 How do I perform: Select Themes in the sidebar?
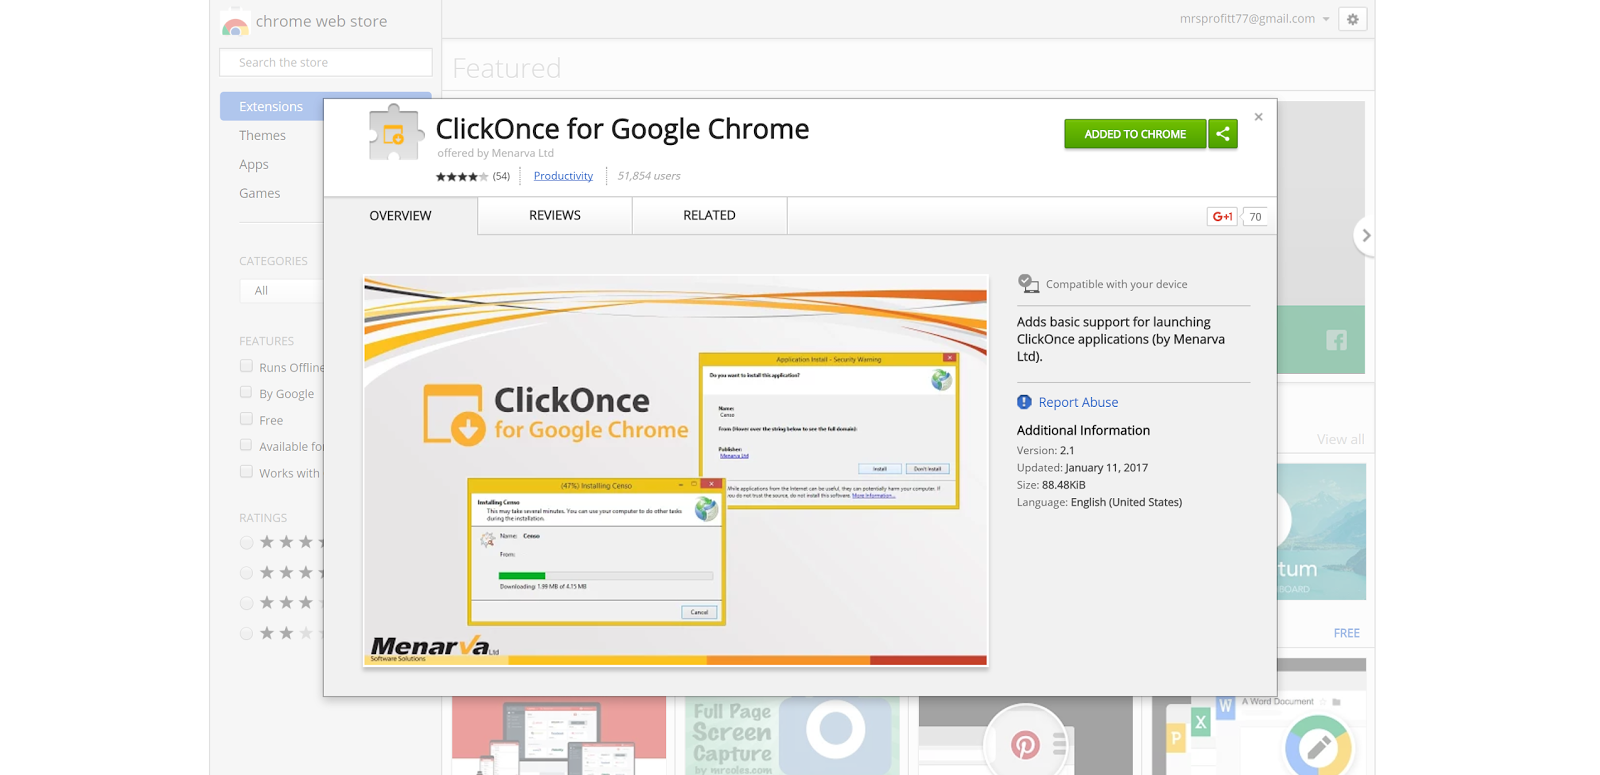[262, 135]
